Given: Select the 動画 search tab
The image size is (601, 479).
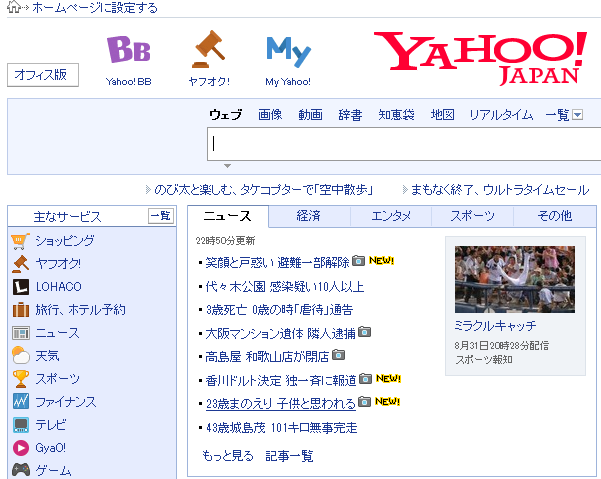Looking at the screenshot, I should tap(310, 115).
